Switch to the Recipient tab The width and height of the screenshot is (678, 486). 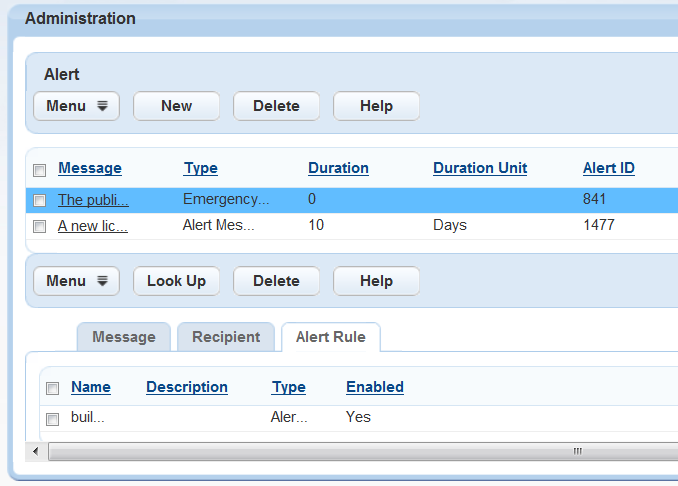pyautogui.click(x=226, y=337)
